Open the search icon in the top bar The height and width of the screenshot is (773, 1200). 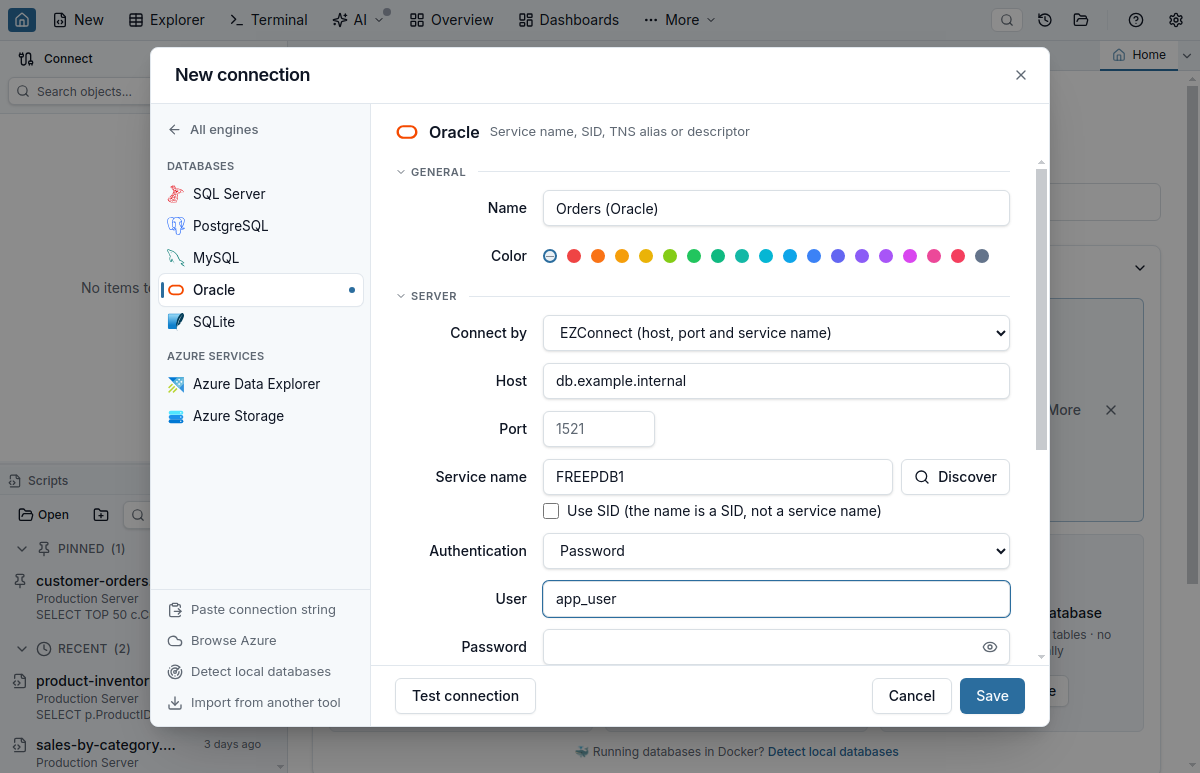point(1007,20)
